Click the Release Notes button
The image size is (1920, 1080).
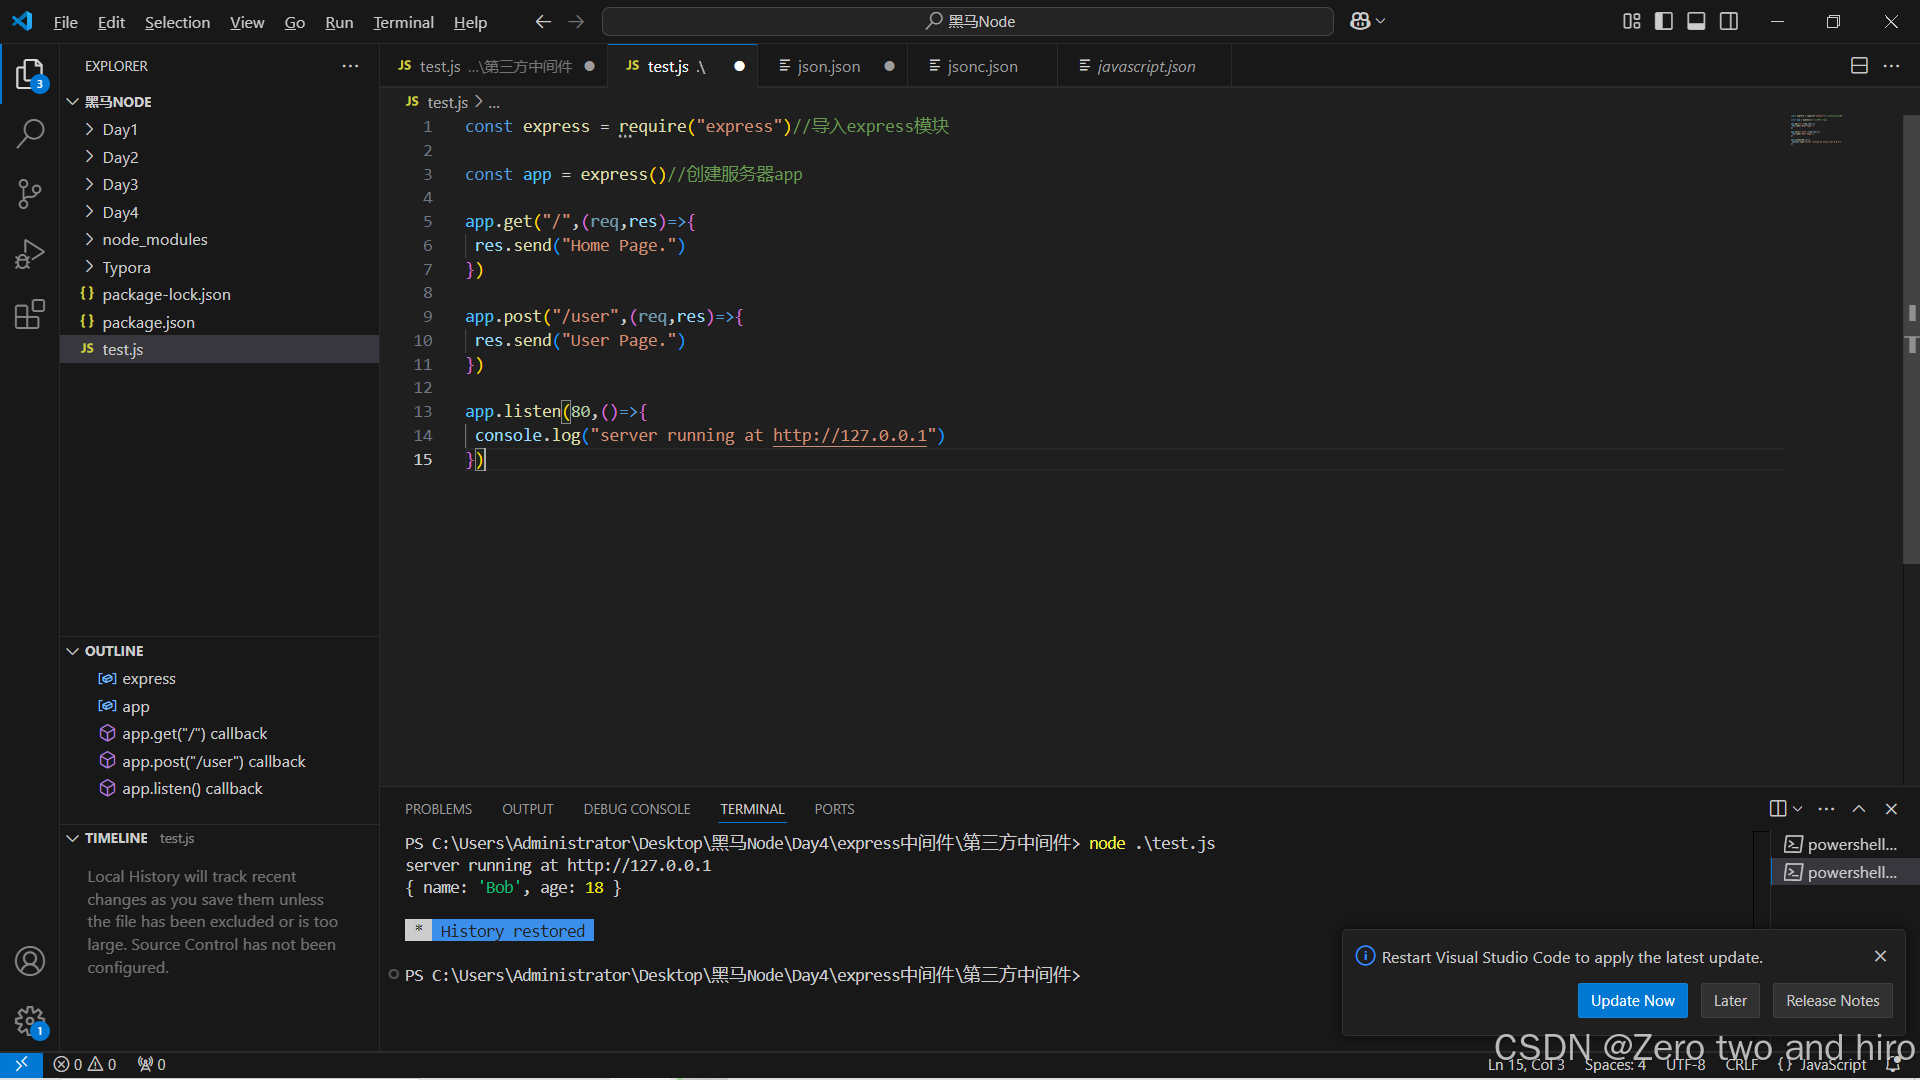click(1832, 1000)
